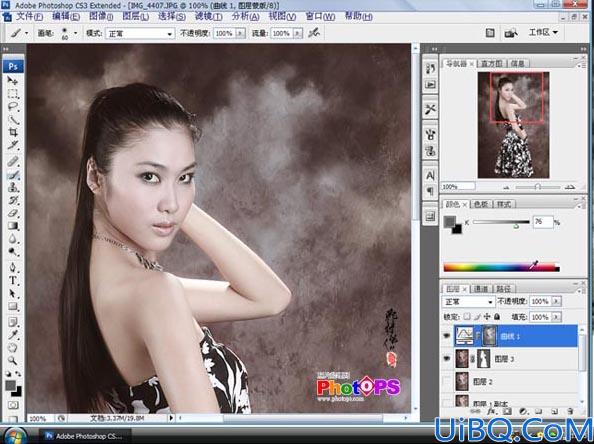Select the Crop tool

[13, 132]
